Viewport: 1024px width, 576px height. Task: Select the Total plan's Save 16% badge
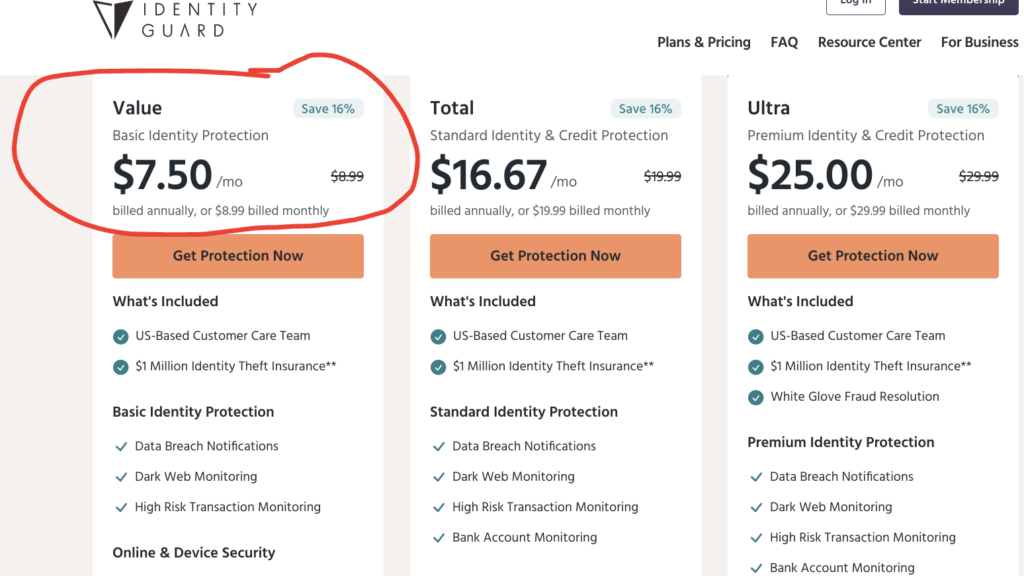click(645, 108)
